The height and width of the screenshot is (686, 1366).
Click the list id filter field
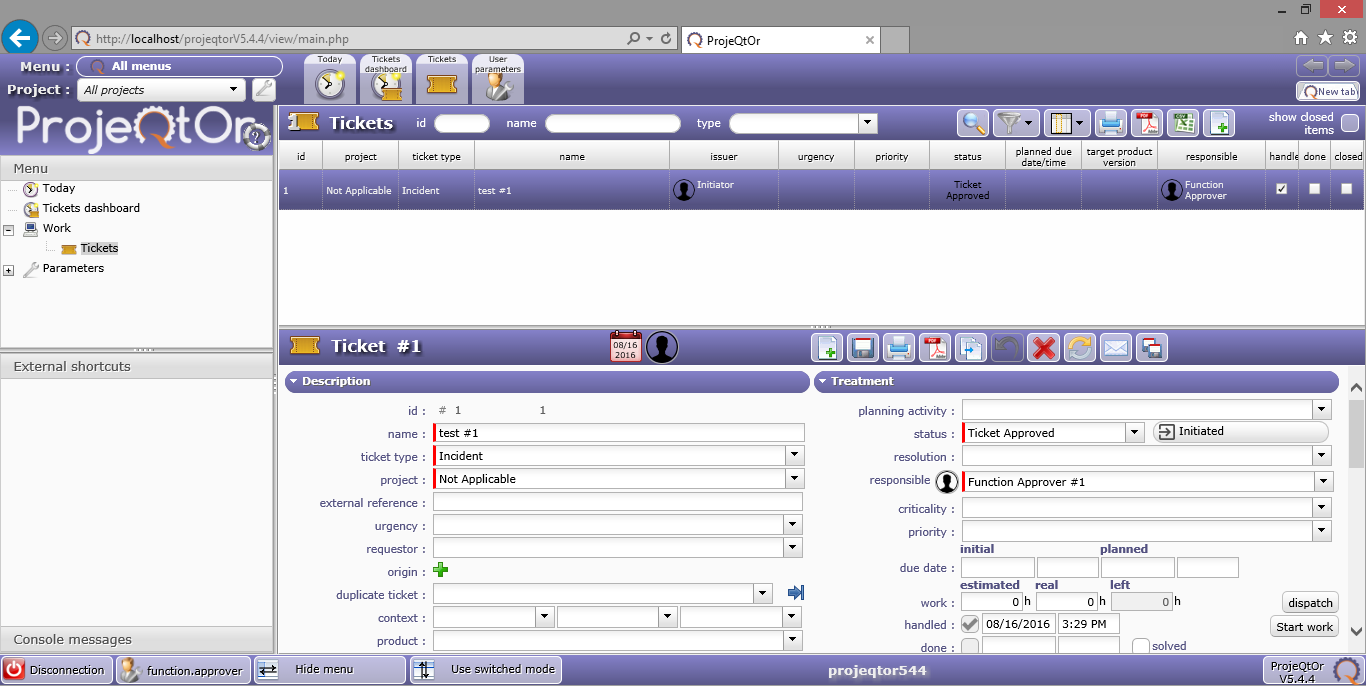[x=462, y=123]
